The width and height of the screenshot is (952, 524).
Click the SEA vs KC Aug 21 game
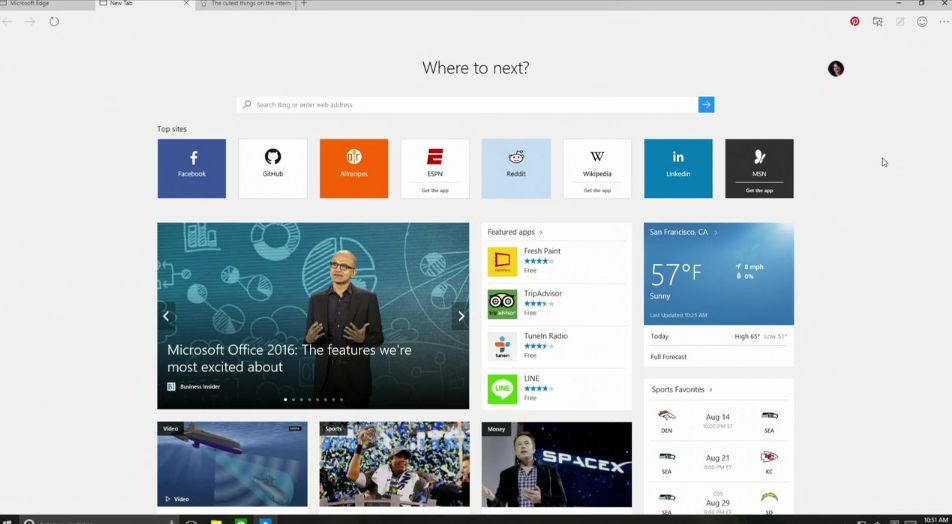[x=718, y=462]
